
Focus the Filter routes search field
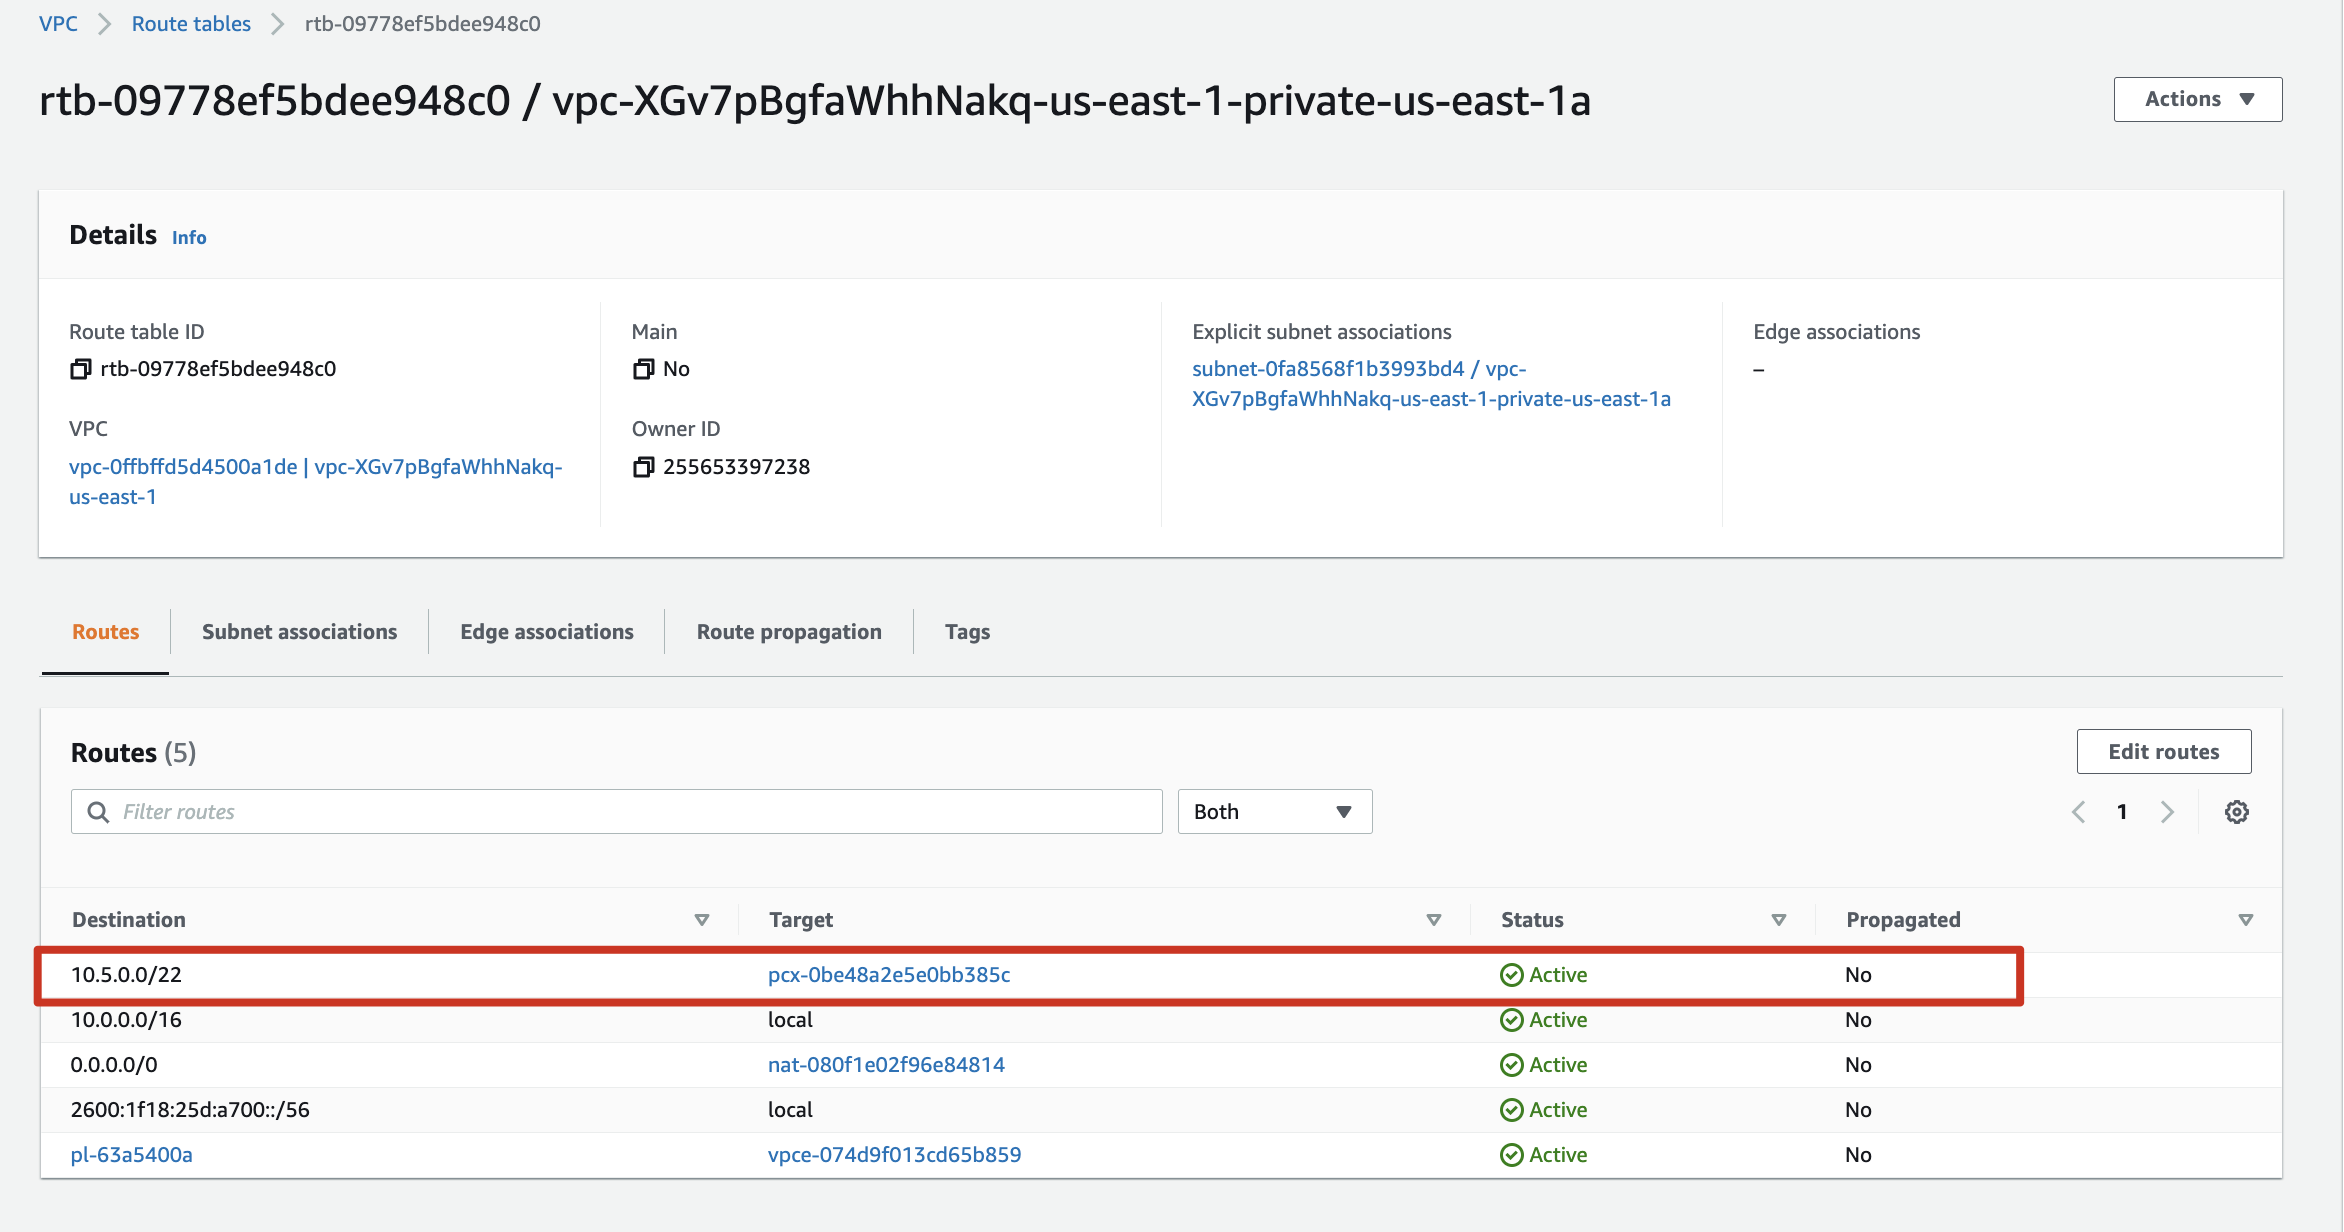point(617,812)
